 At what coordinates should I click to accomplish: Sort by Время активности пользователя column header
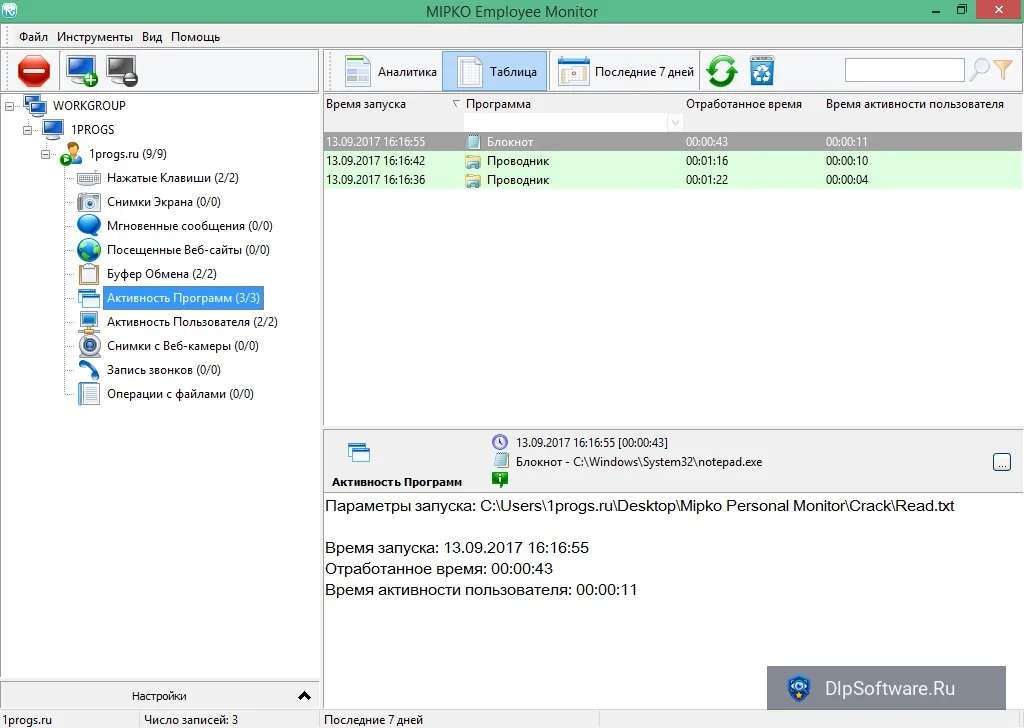click(914, 104)
